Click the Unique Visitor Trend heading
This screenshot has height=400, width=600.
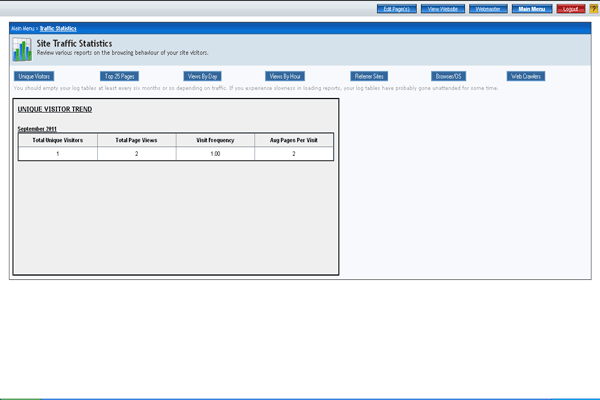(57, 107)
